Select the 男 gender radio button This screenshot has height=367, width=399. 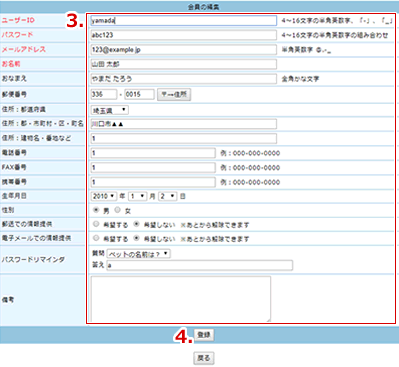pyautogui.click(x=96, y=210)
